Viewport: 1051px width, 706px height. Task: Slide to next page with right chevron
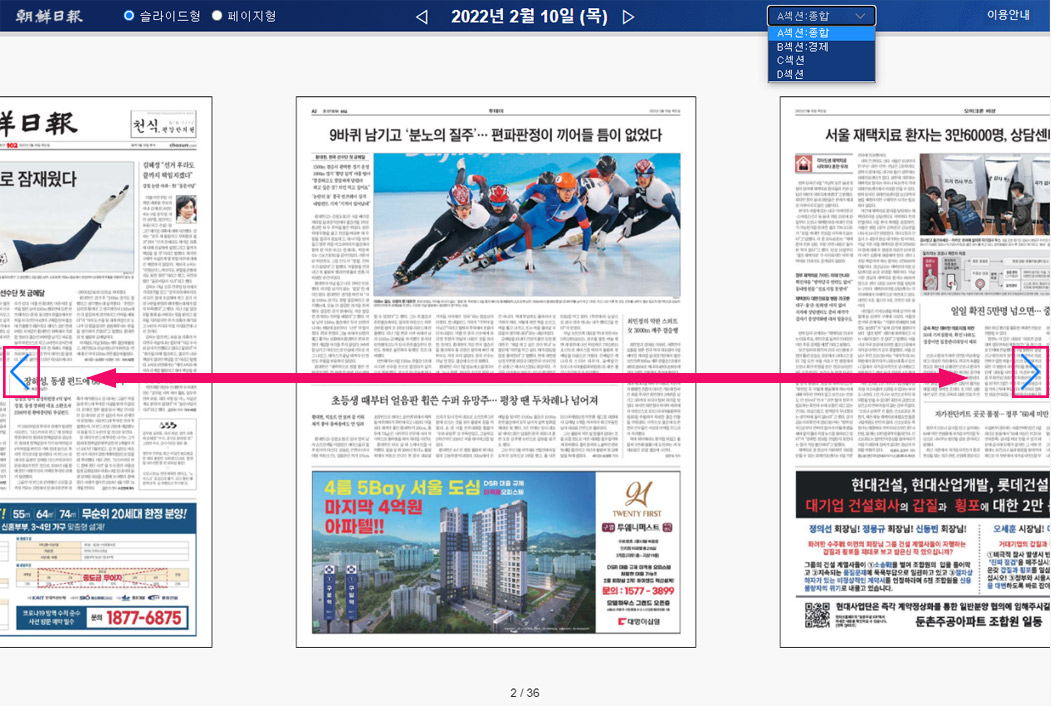click(1030, 372)
